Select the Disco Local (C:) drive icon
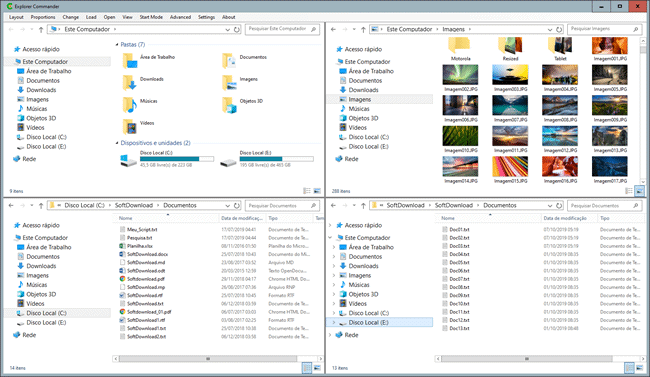 (129, 160)
